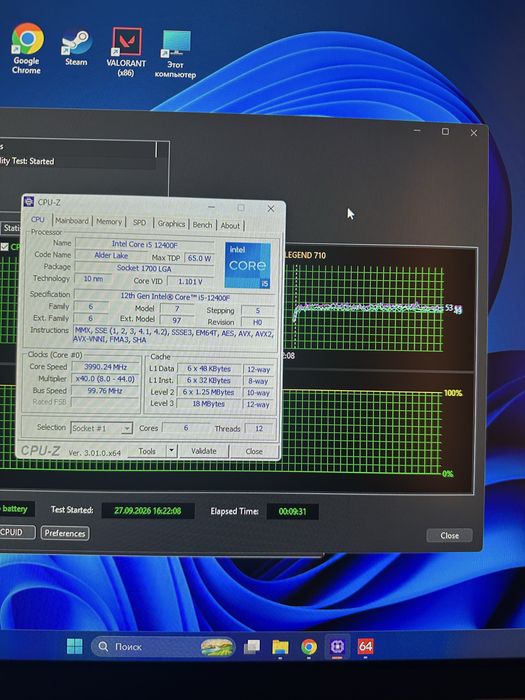Go to the Bench tab
Screen dimensions: 525x700
pyautogui.click(x=202, y=225)
